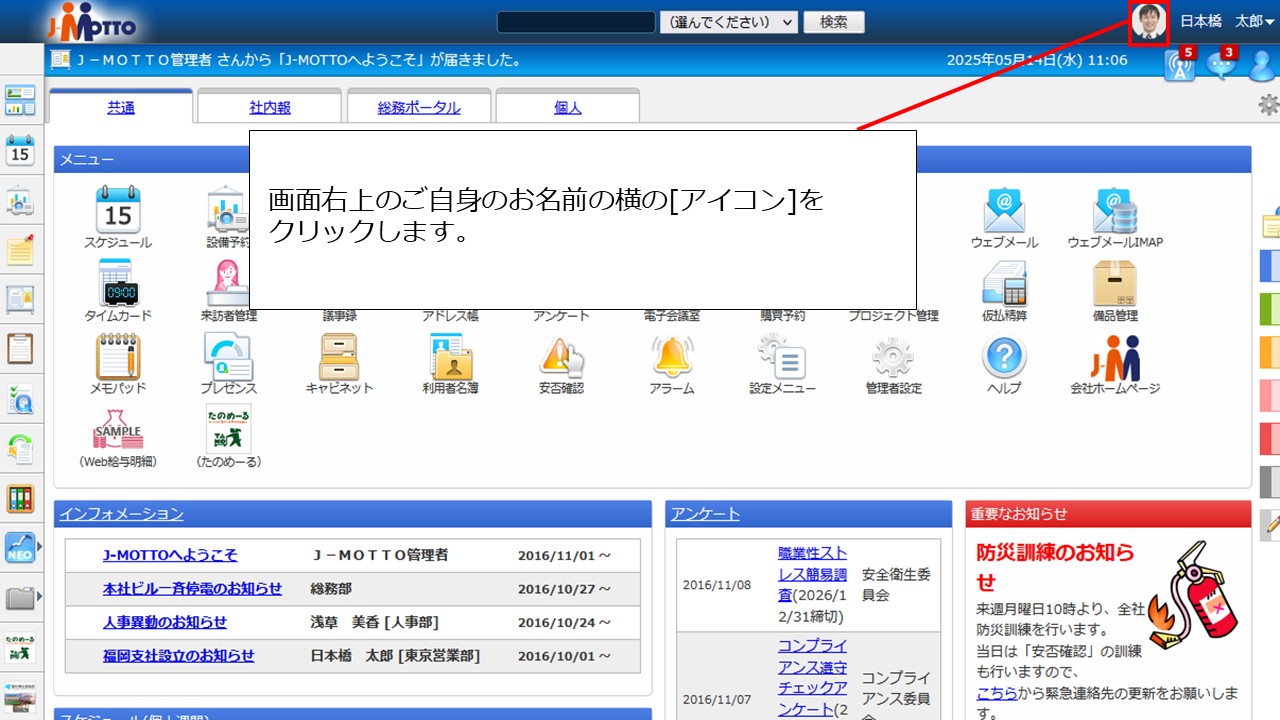The height and width of the screenshot is (720, 1280).
Task: Open the 設定メニュー gear icon
Action: [782, 356]
